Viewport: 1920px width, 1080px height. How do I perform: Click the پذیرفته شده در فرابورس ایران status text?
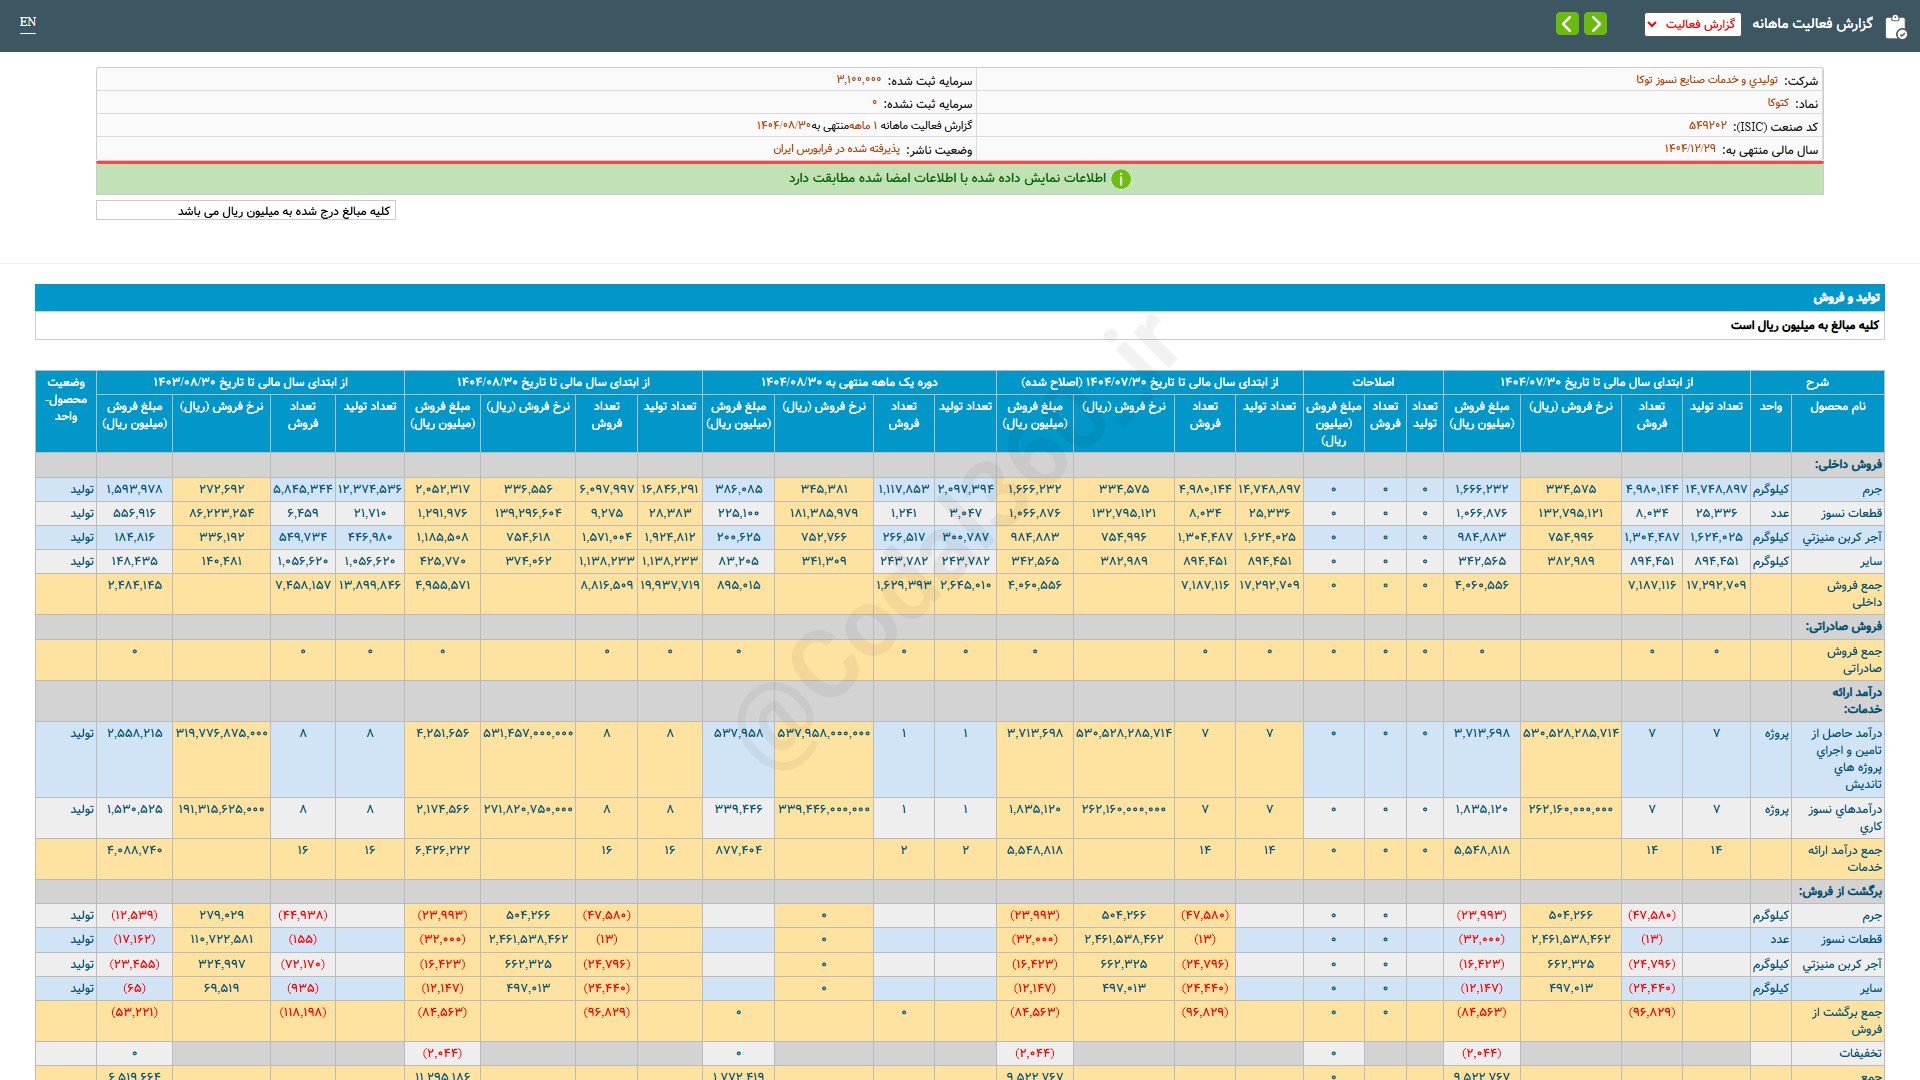pos(836,149)
